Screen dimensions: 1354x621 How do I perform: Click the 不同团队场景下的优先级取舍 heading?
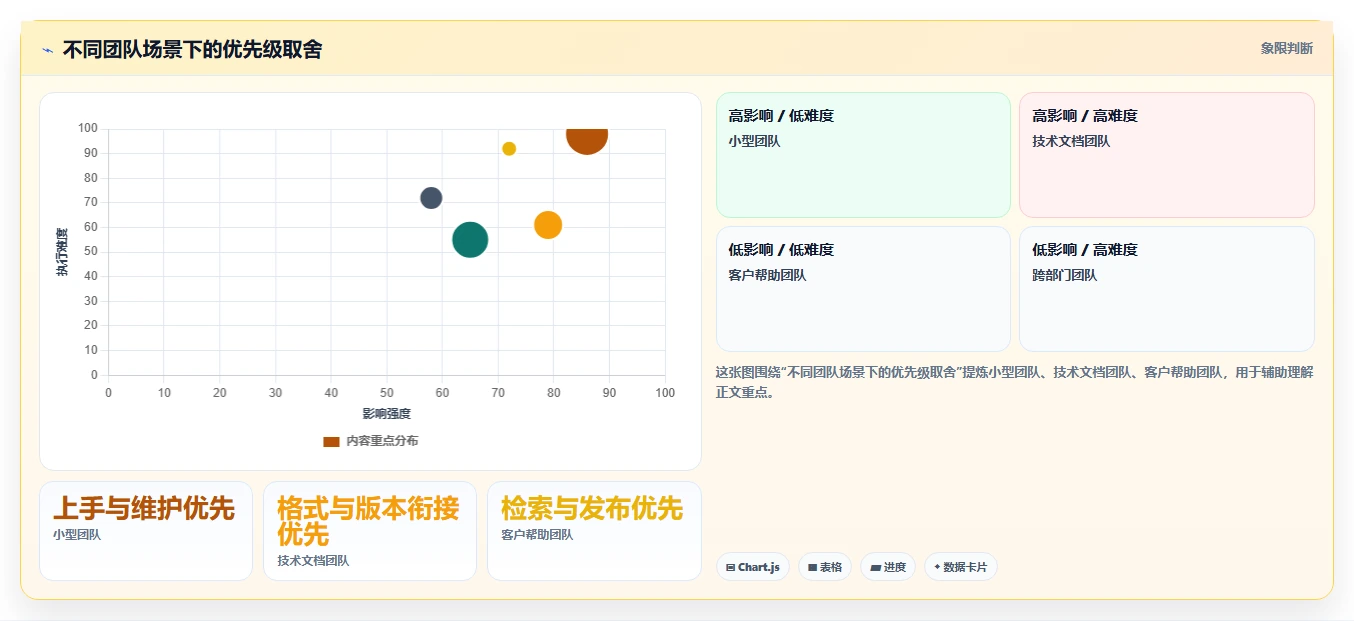point(192,49)
